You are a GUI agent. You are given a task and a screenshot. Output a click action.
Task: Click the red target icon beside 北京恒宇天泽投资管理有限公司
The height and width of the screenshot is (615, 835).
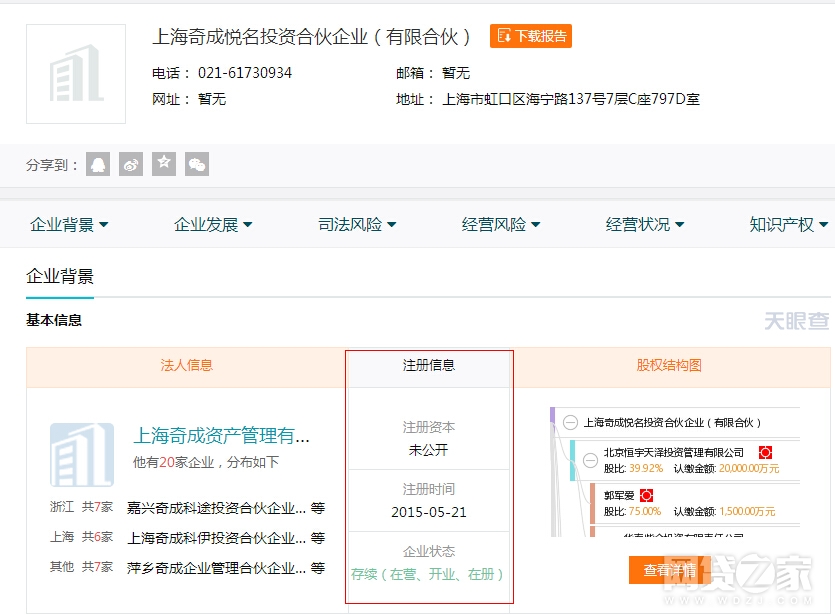pyautogui.click(x=765, y=453)
